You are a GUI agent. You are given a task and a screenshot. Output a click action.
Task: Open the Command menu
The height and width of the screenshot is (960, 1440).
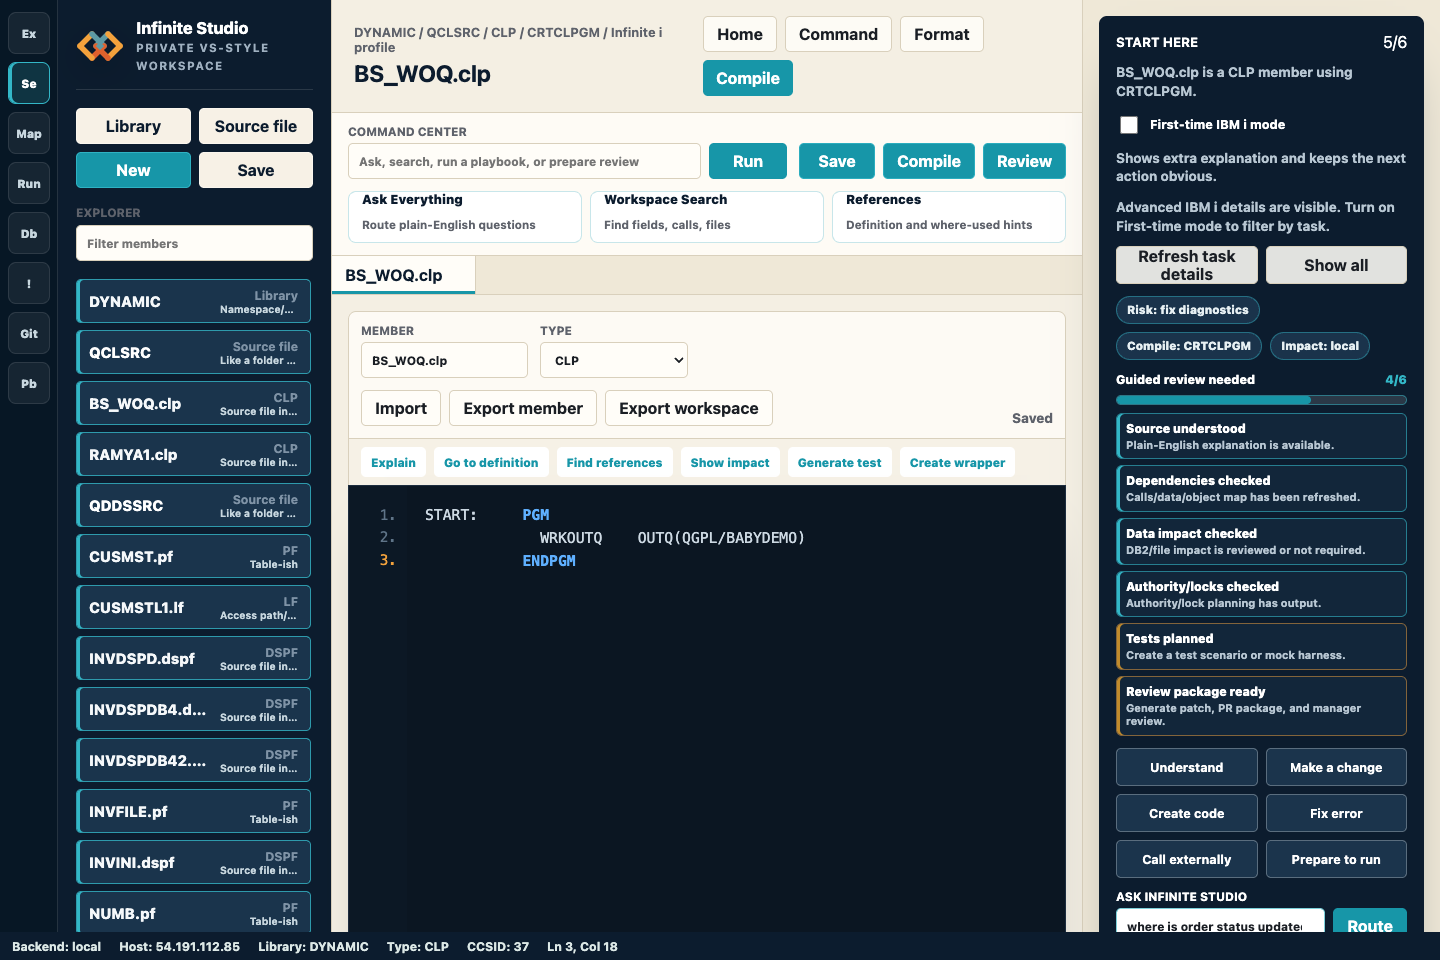[x=838, y=34]
